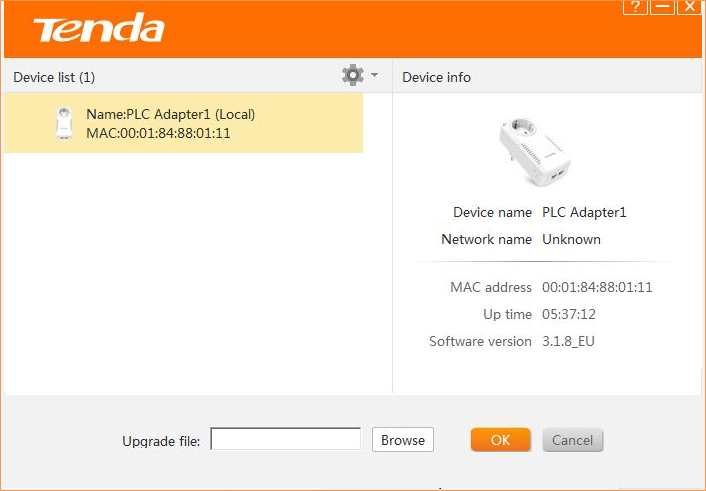
Task: Minimize the Tenda window
Action: [x=663, y=7]
